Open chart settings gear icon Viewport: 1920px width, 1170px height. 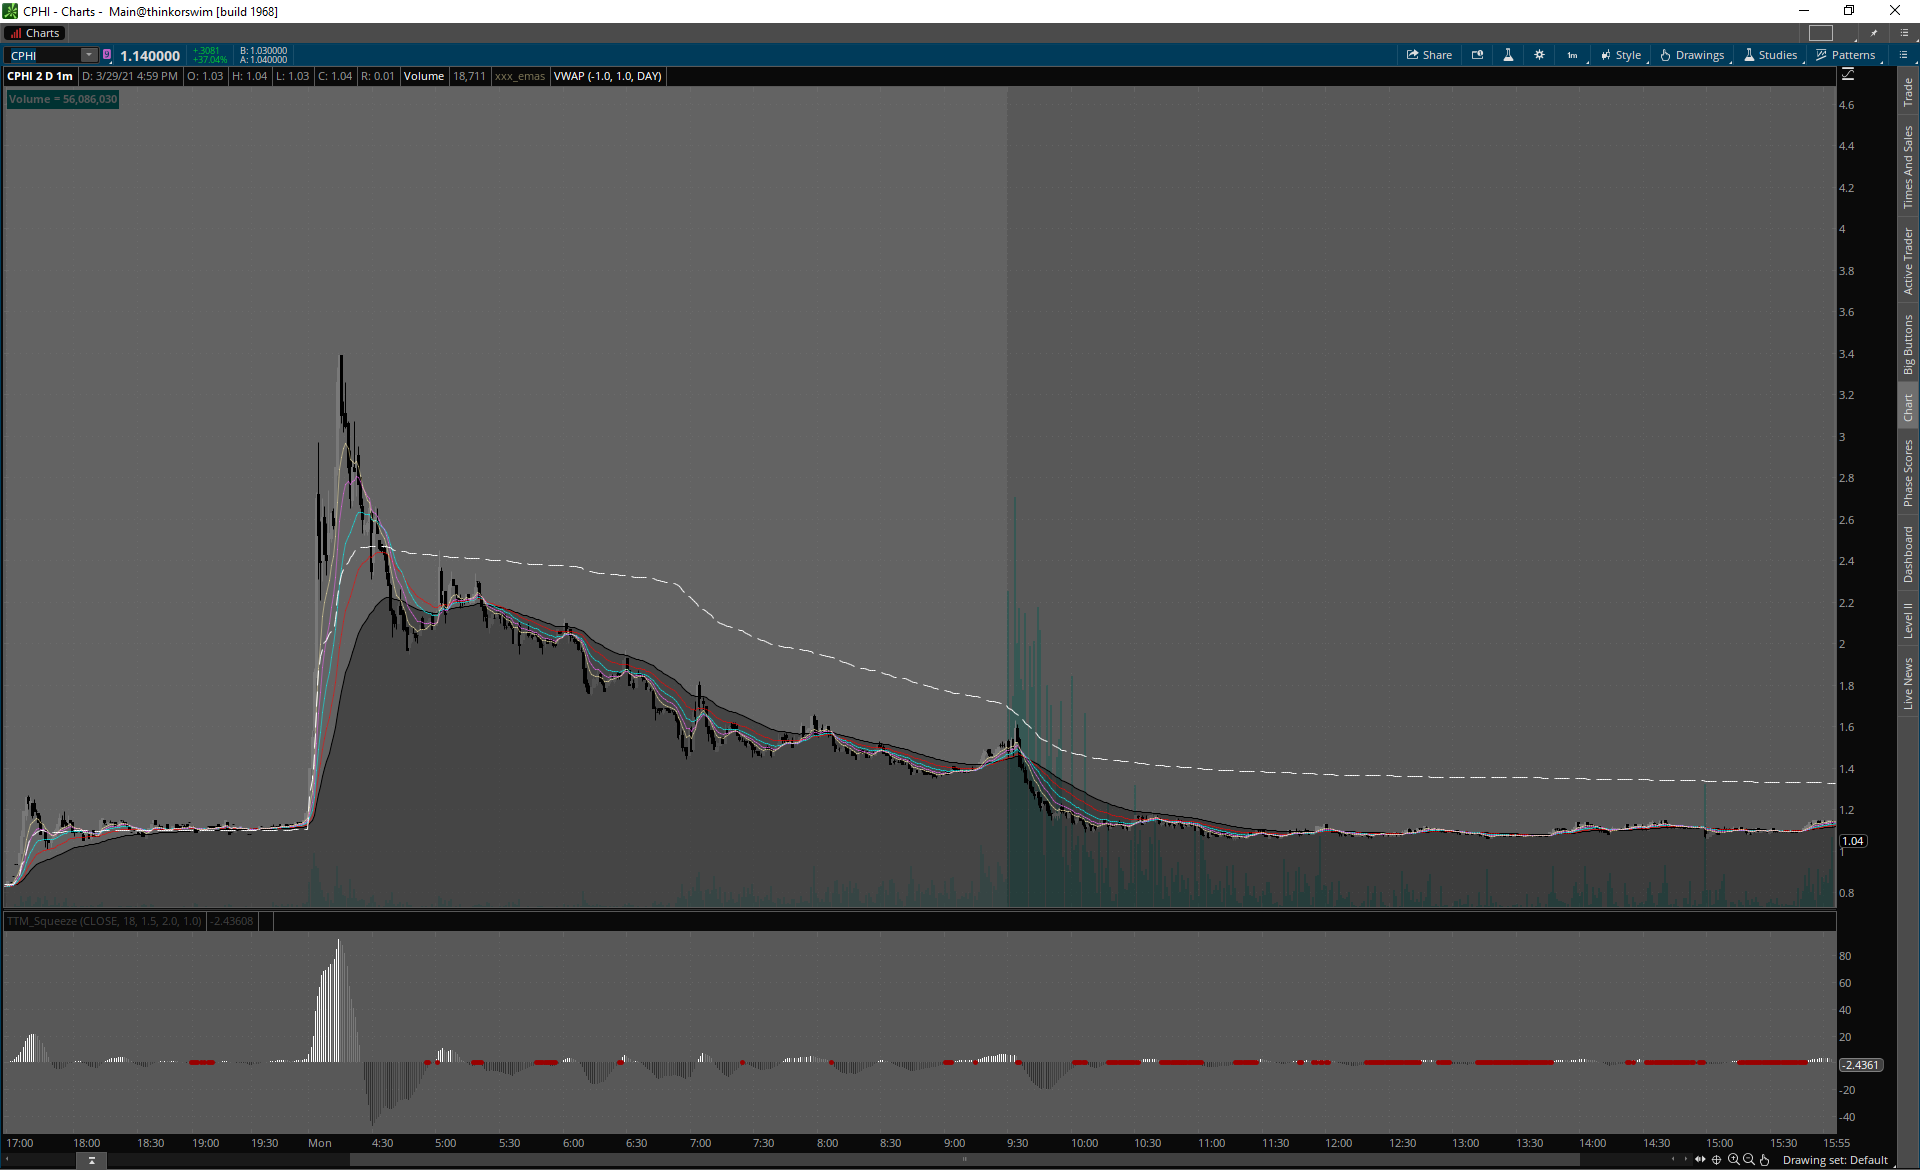[x=1539, y=55]
